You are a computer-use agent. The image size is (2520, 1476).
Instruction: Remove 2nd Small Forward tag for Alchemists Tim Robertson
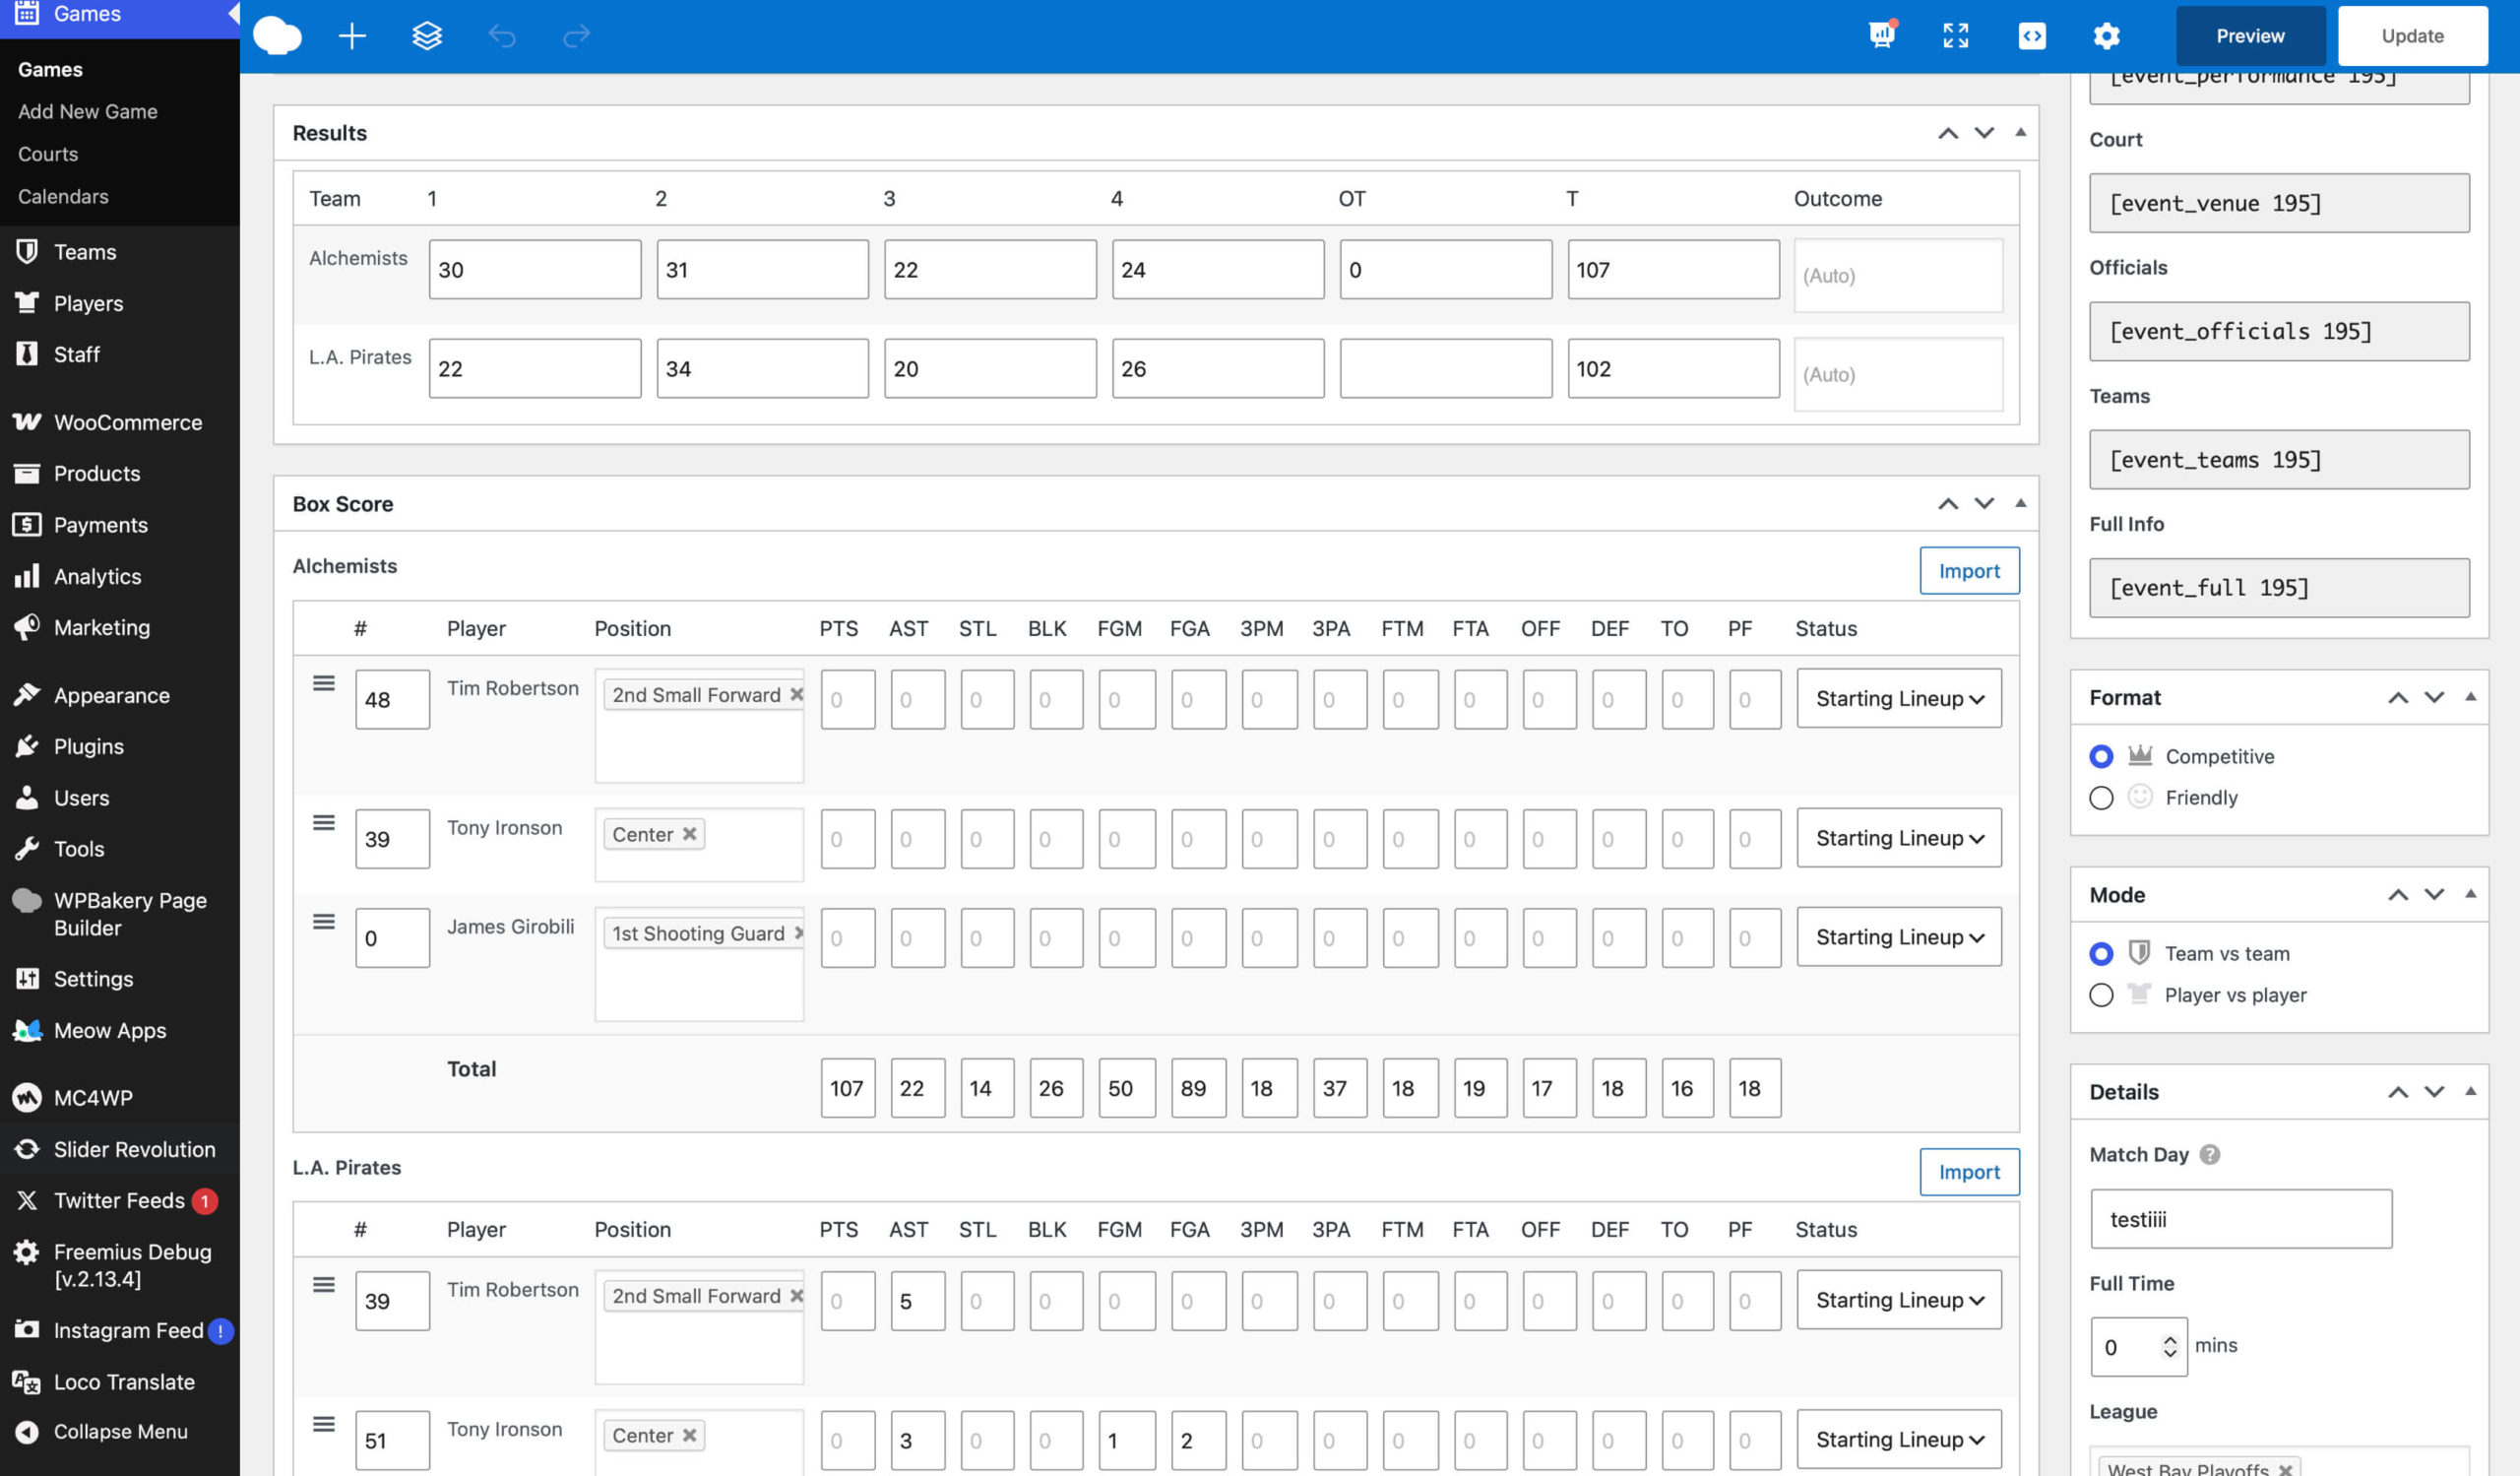click(x=796, y=694)
